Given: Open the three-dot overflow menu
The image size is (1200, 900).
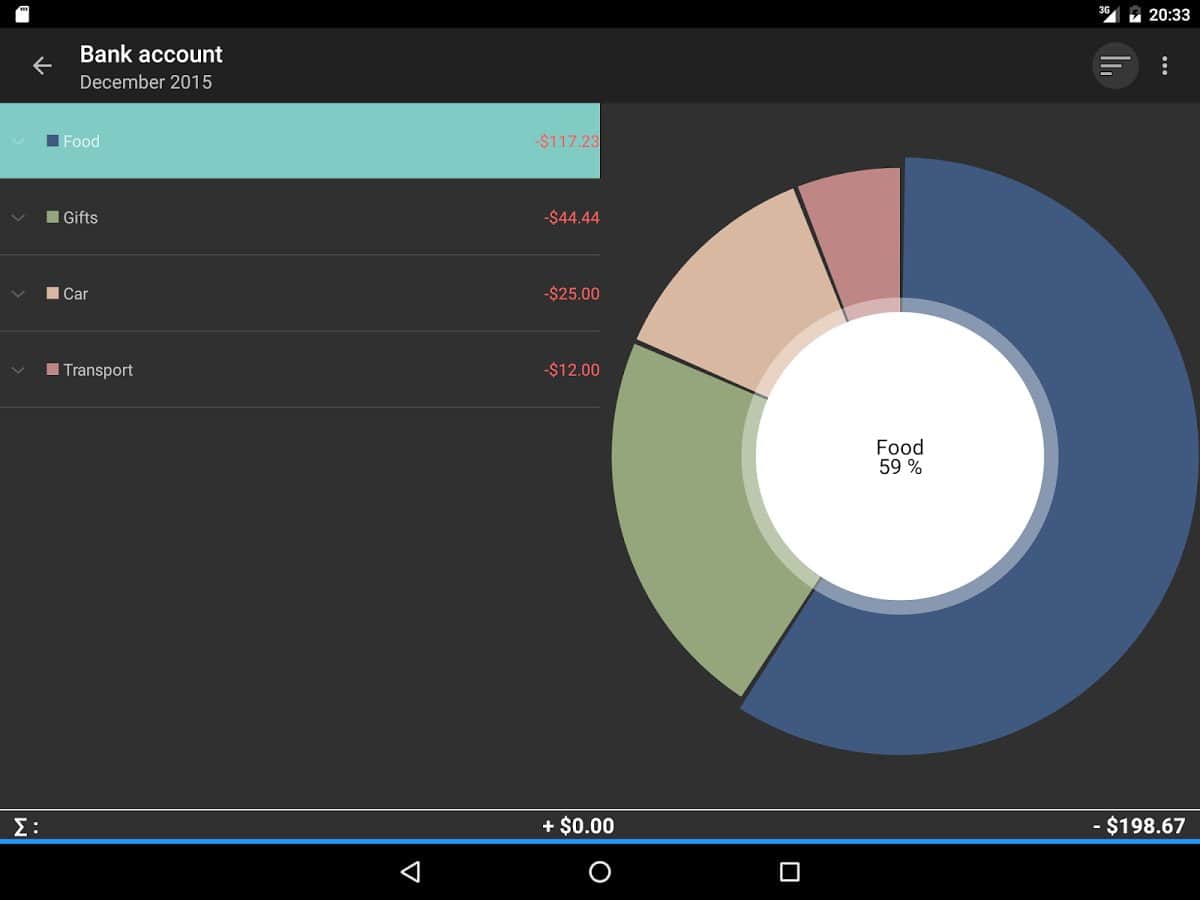Looking at the screenshot, I should click(x=1164, y=66).
